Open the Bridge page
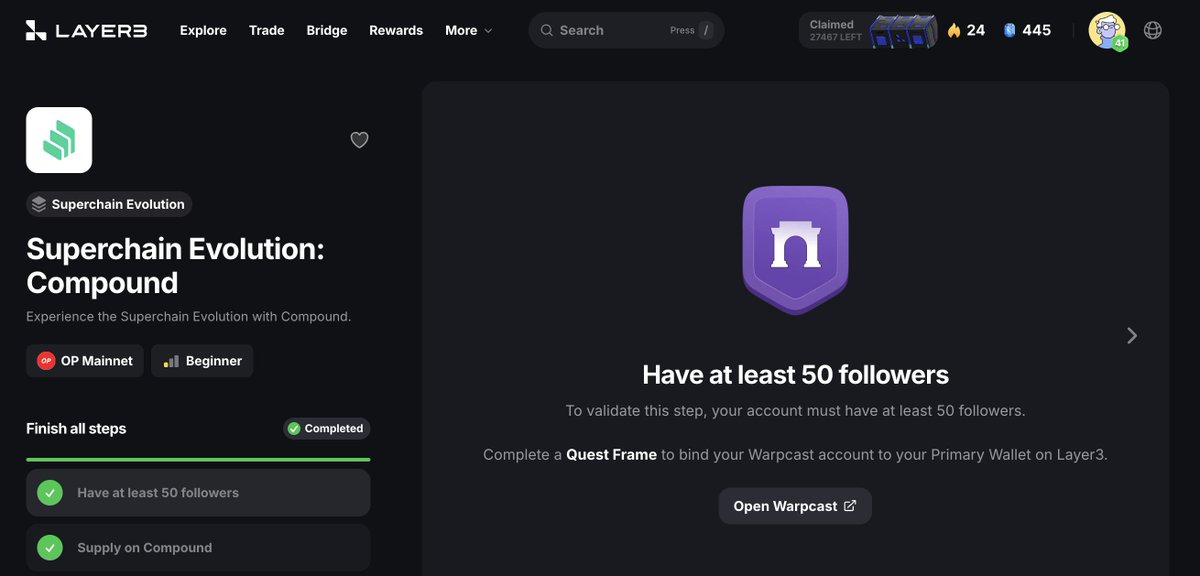Viewport: 1200px width, 576px height. tap(327, 30)
